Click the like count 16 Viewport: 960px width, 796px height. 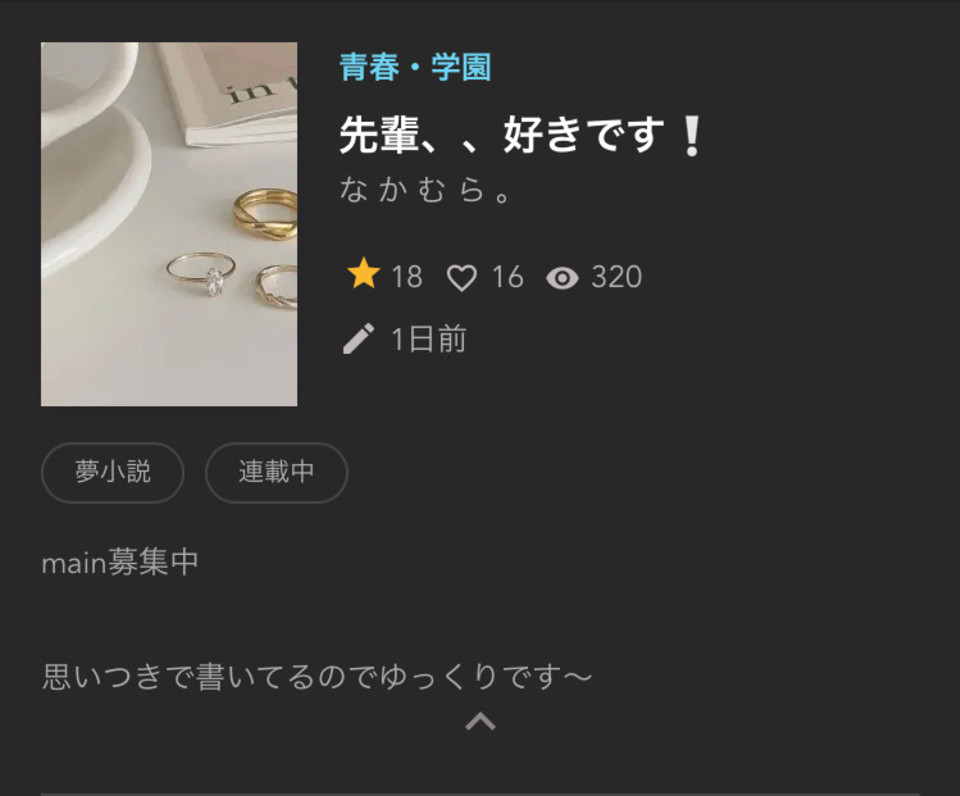coord(508,277)
